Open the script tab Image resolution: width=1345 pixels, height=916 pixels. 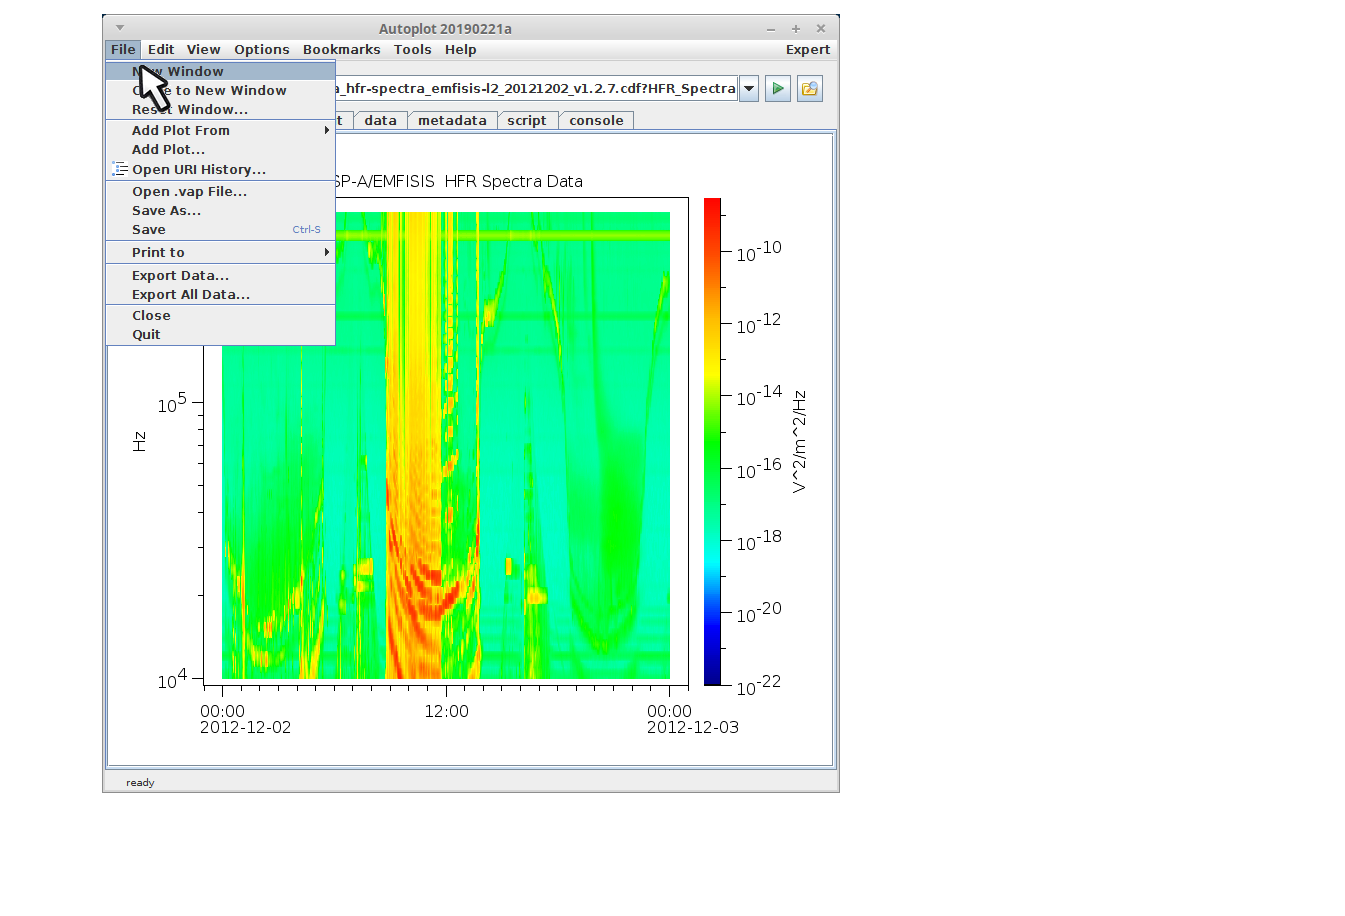pyautogui.click(x=526, y=121)
